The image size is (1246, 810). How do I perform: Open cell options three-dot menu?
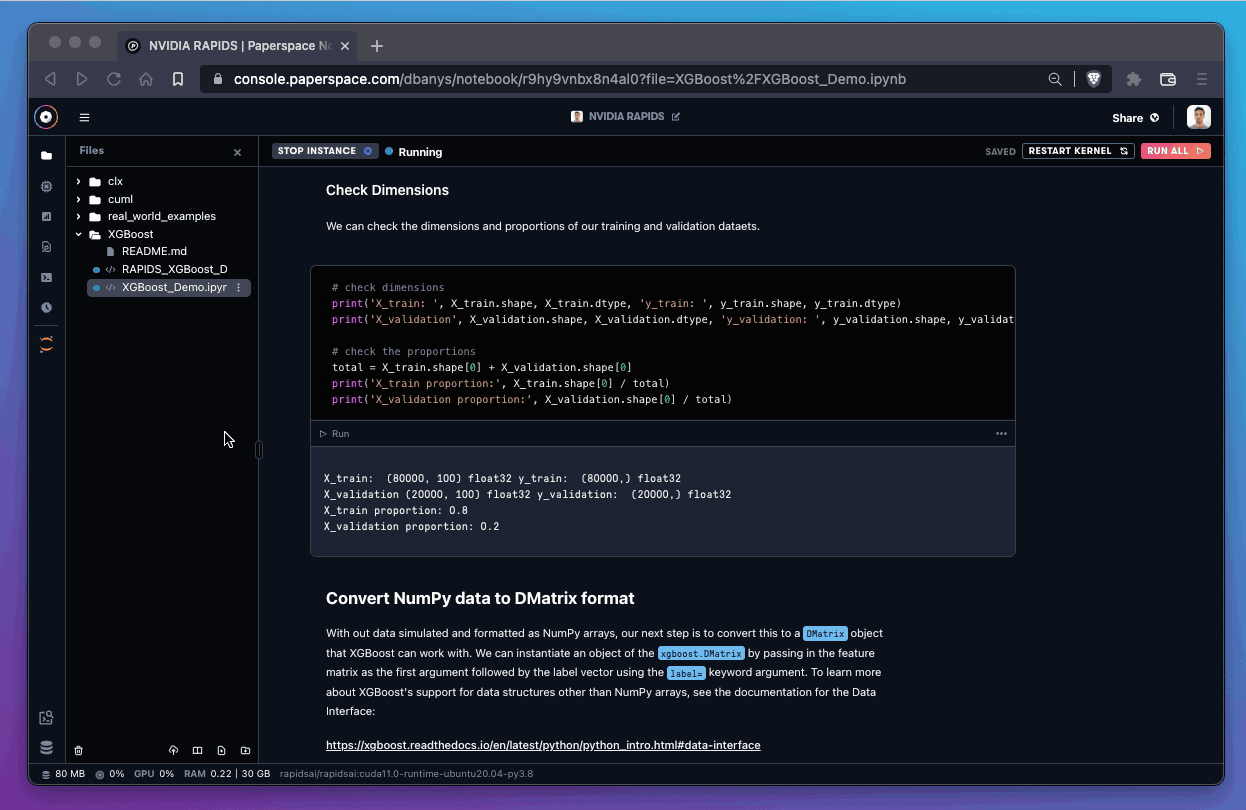(x=1001, y=434)
